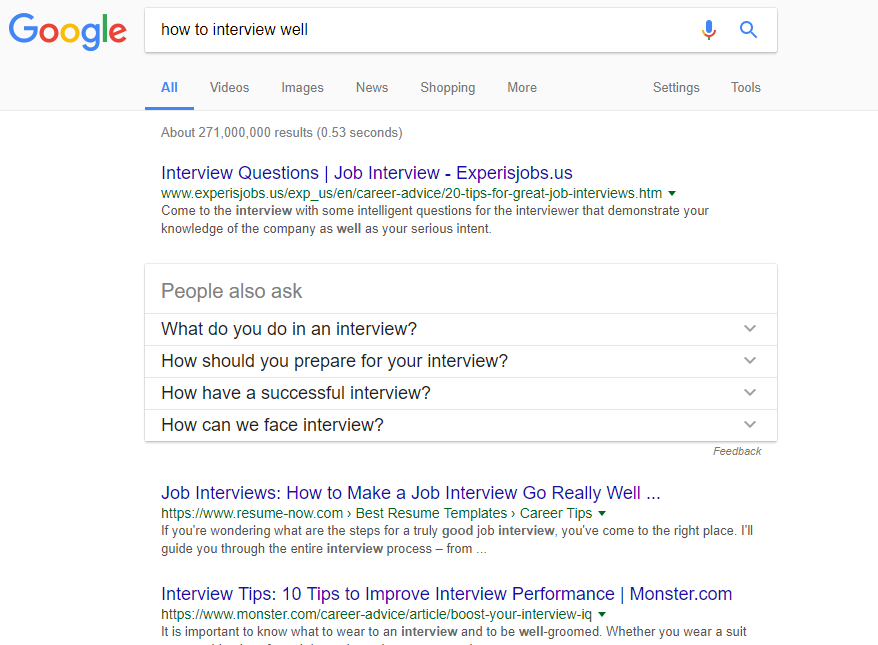Start voice search with the microphone icon
Viewport: 878px width, 645px height.
(709, 30)
